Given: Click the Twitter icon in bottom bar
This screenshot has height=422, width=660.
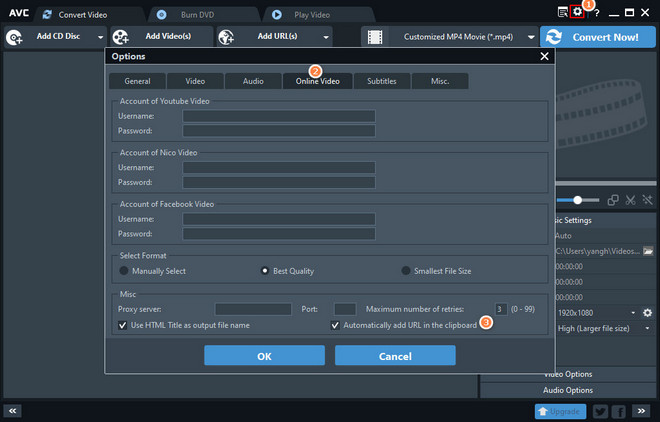Looking at the screenshot, I should click(x=601, y=411).
